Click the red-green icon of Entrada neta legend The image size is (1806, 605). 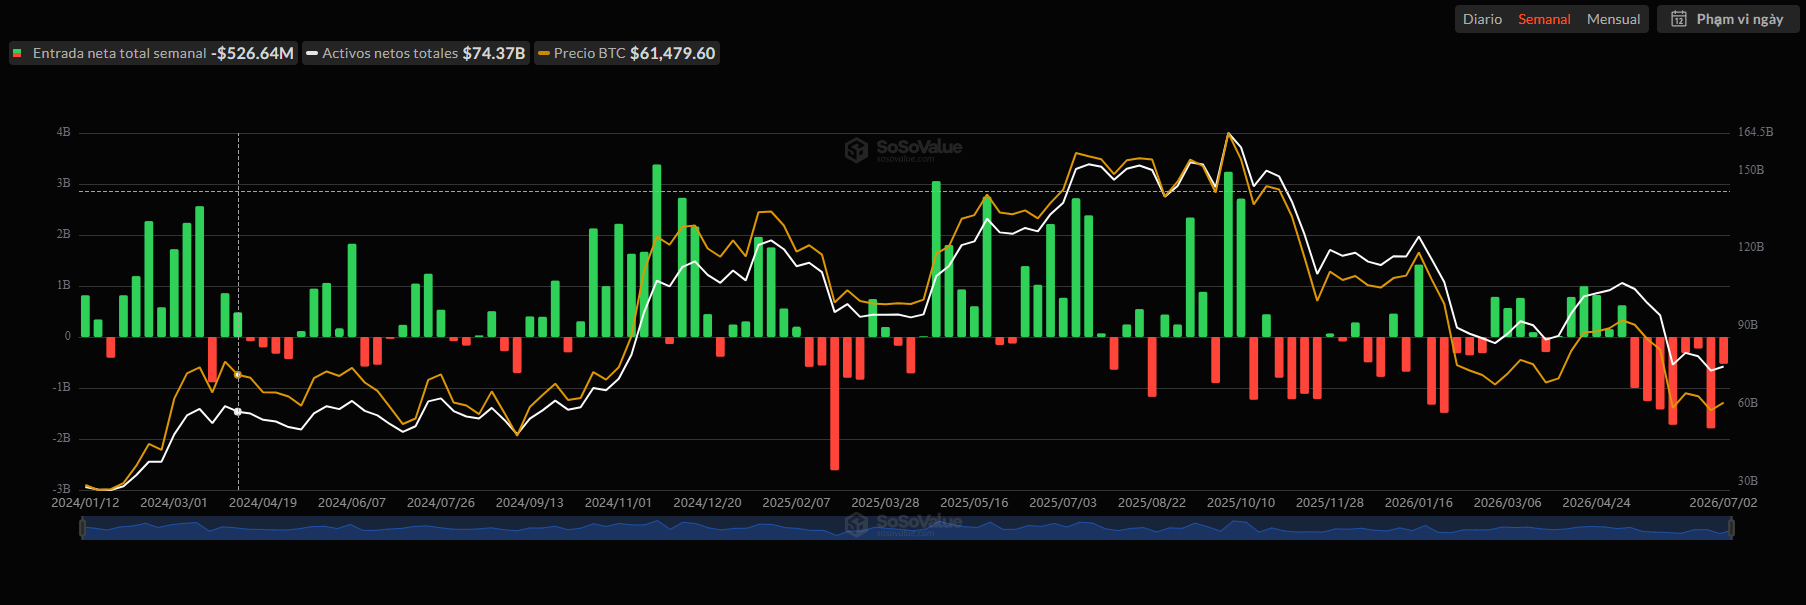(17, 53)
